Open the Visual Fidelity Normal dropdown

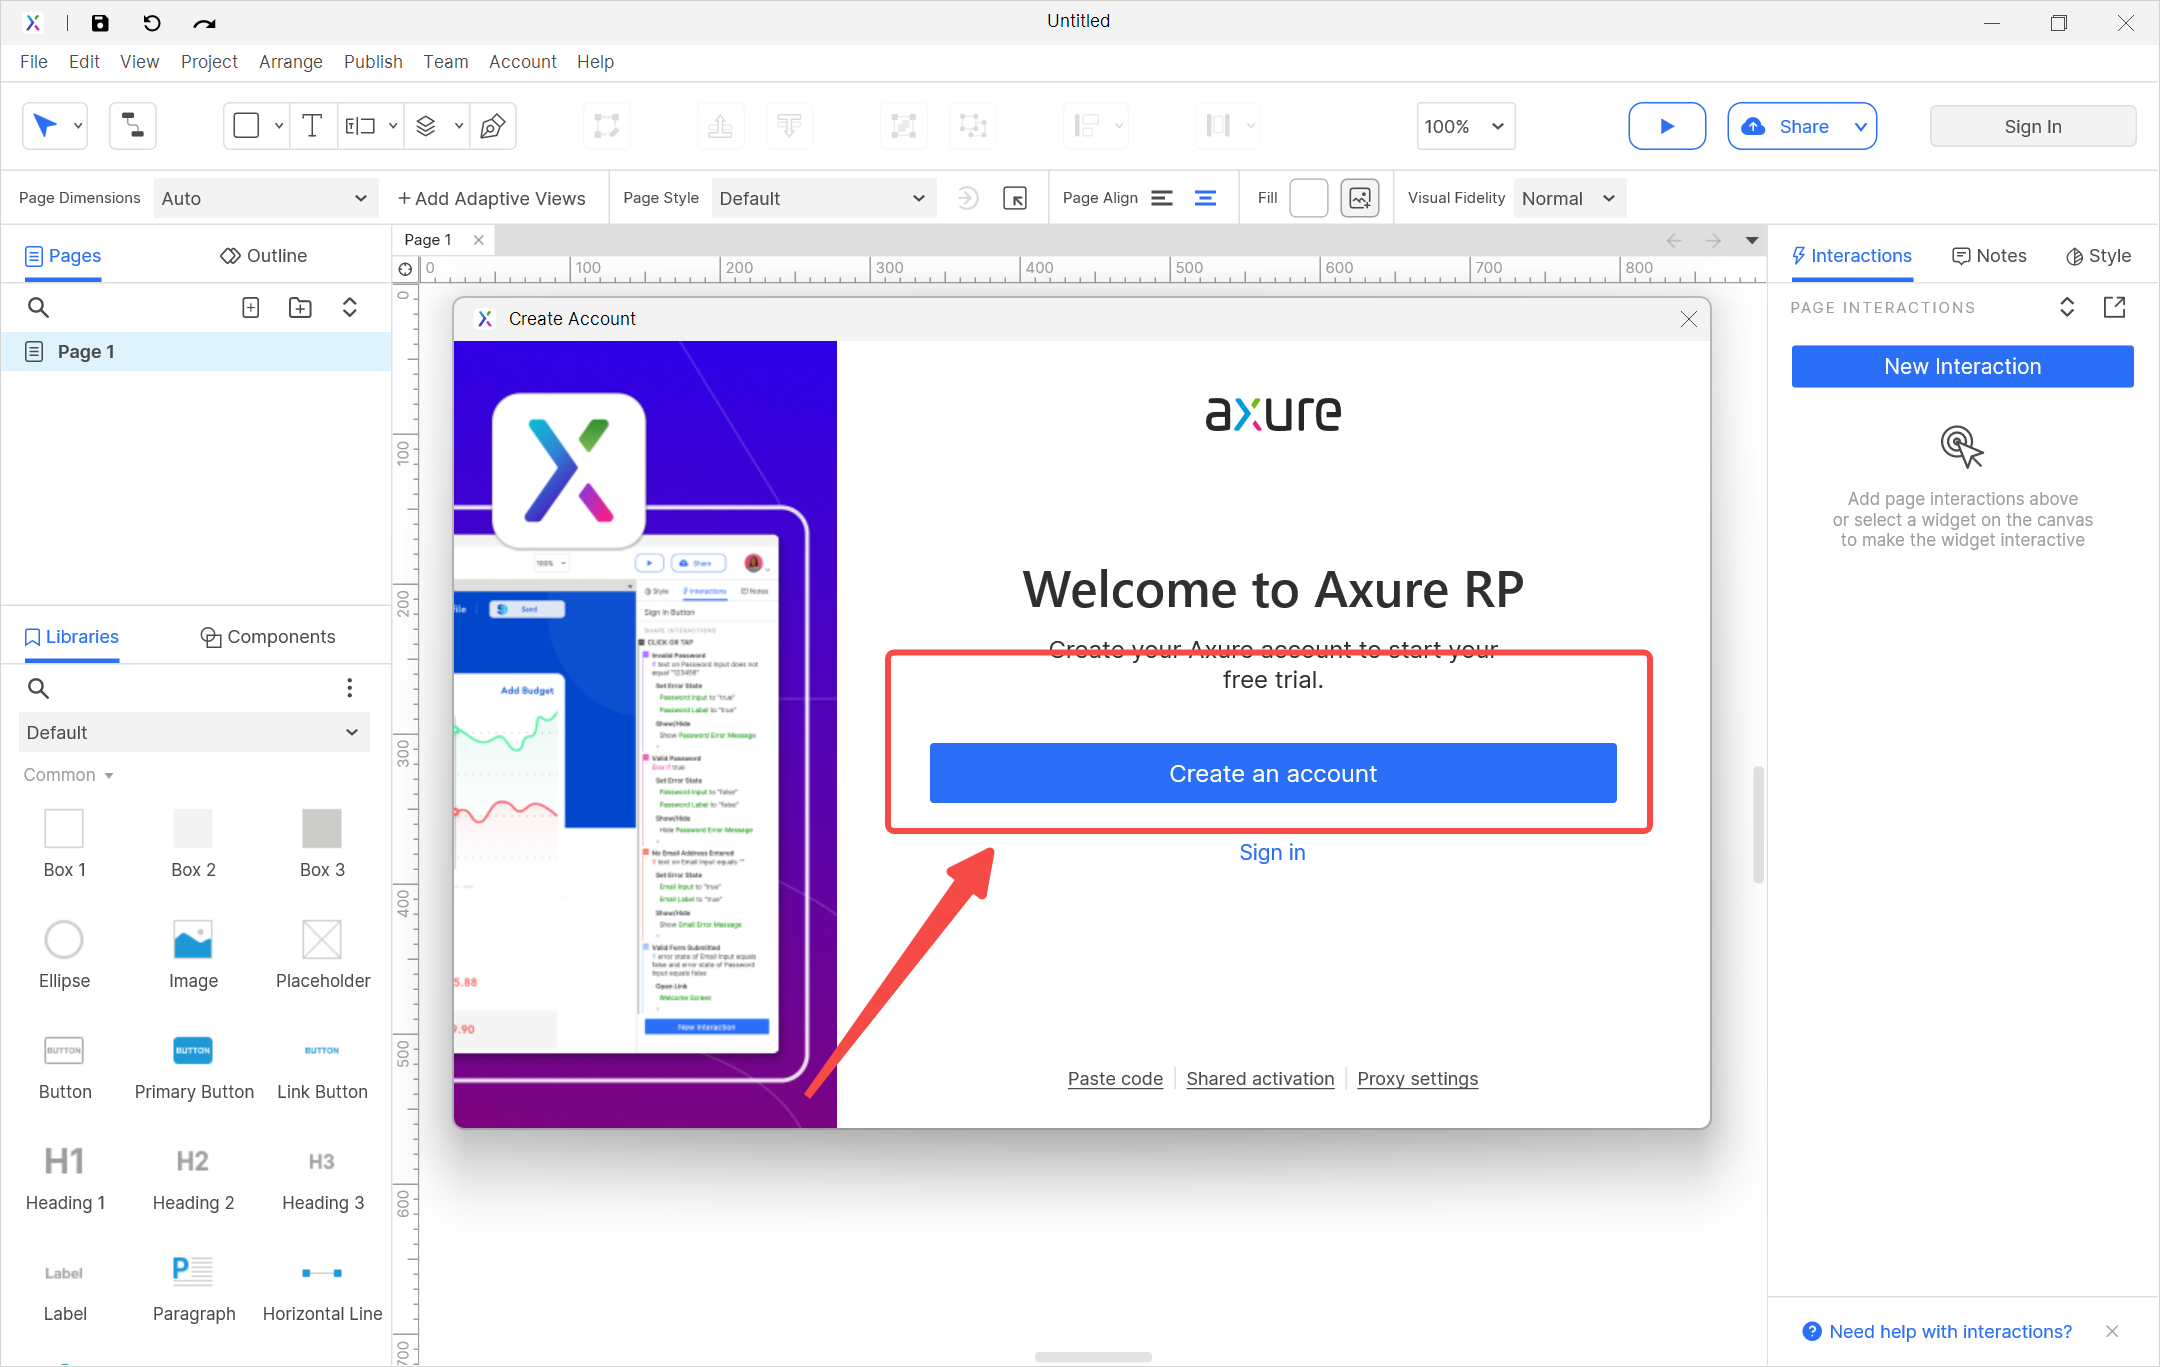coord(1570,198)
